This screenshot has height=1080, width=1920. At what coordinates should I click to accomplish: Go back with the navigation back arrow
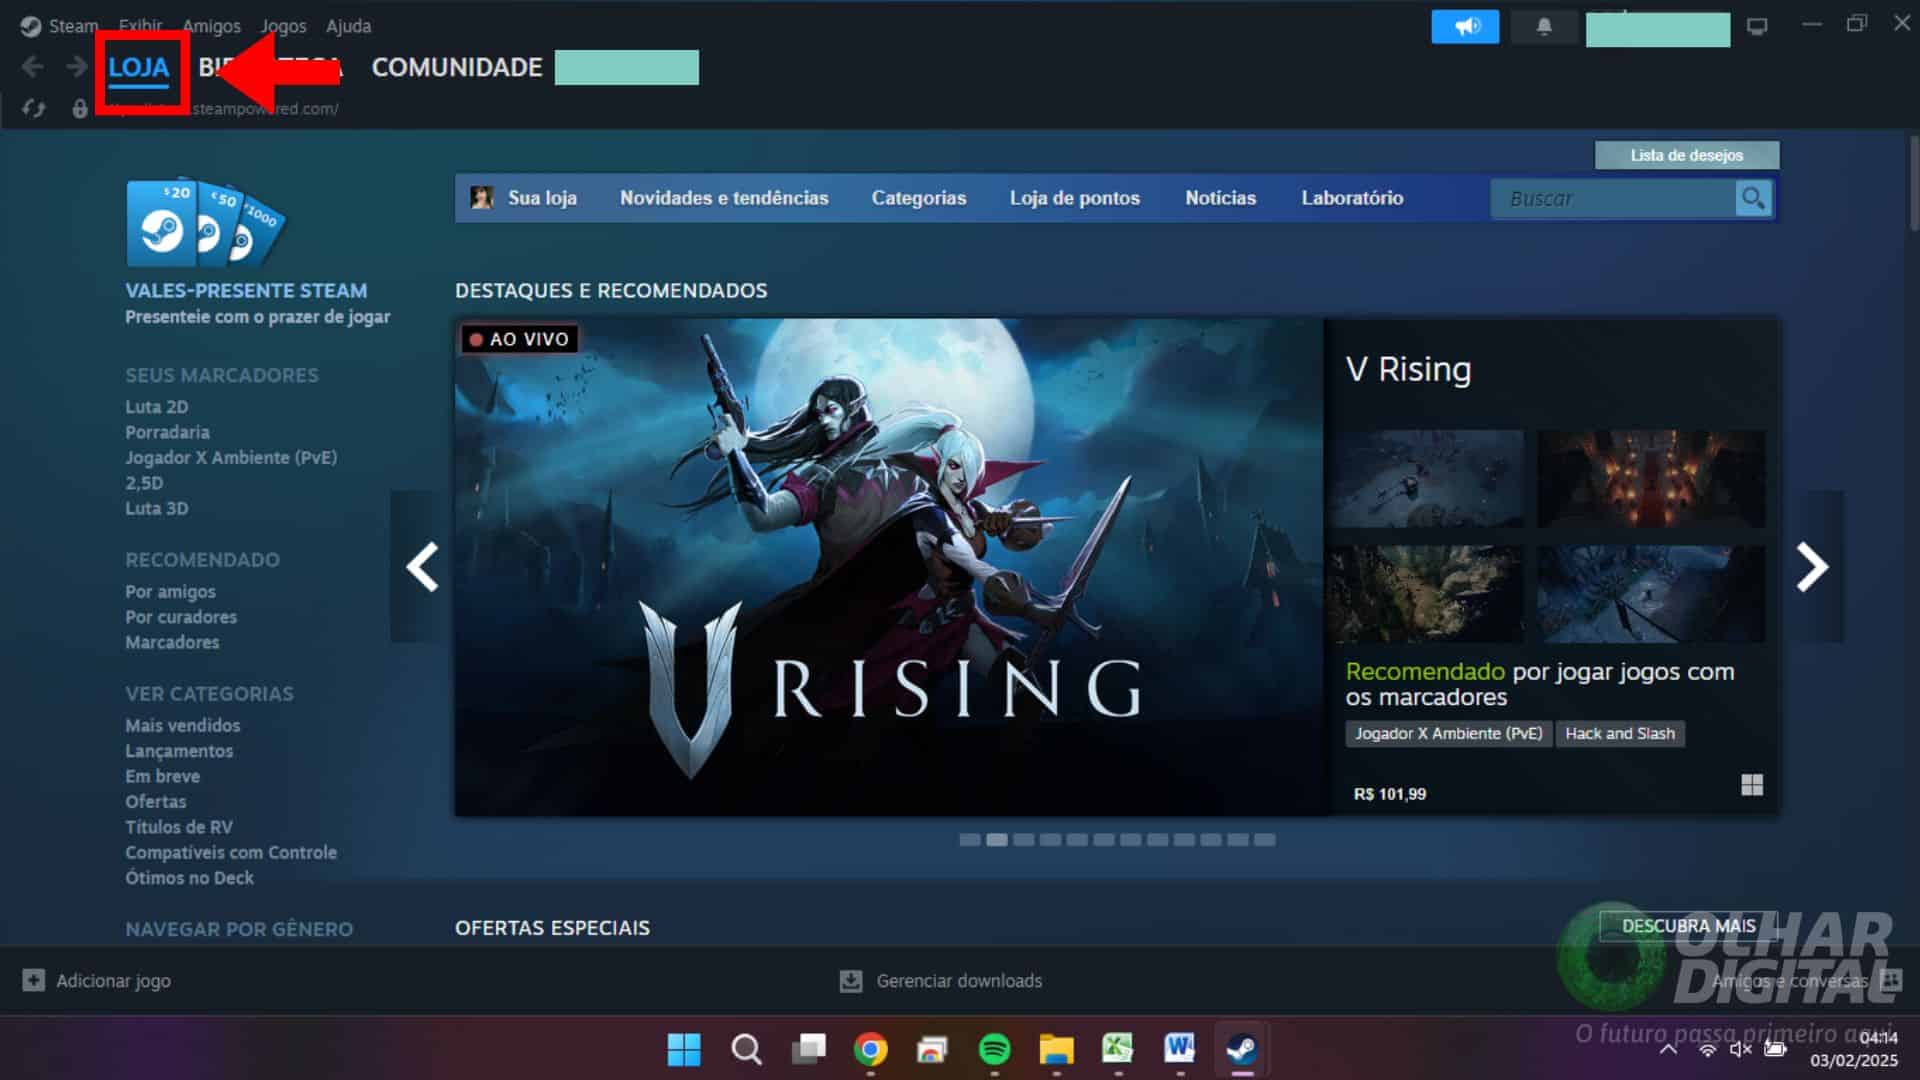coord(32,67)
